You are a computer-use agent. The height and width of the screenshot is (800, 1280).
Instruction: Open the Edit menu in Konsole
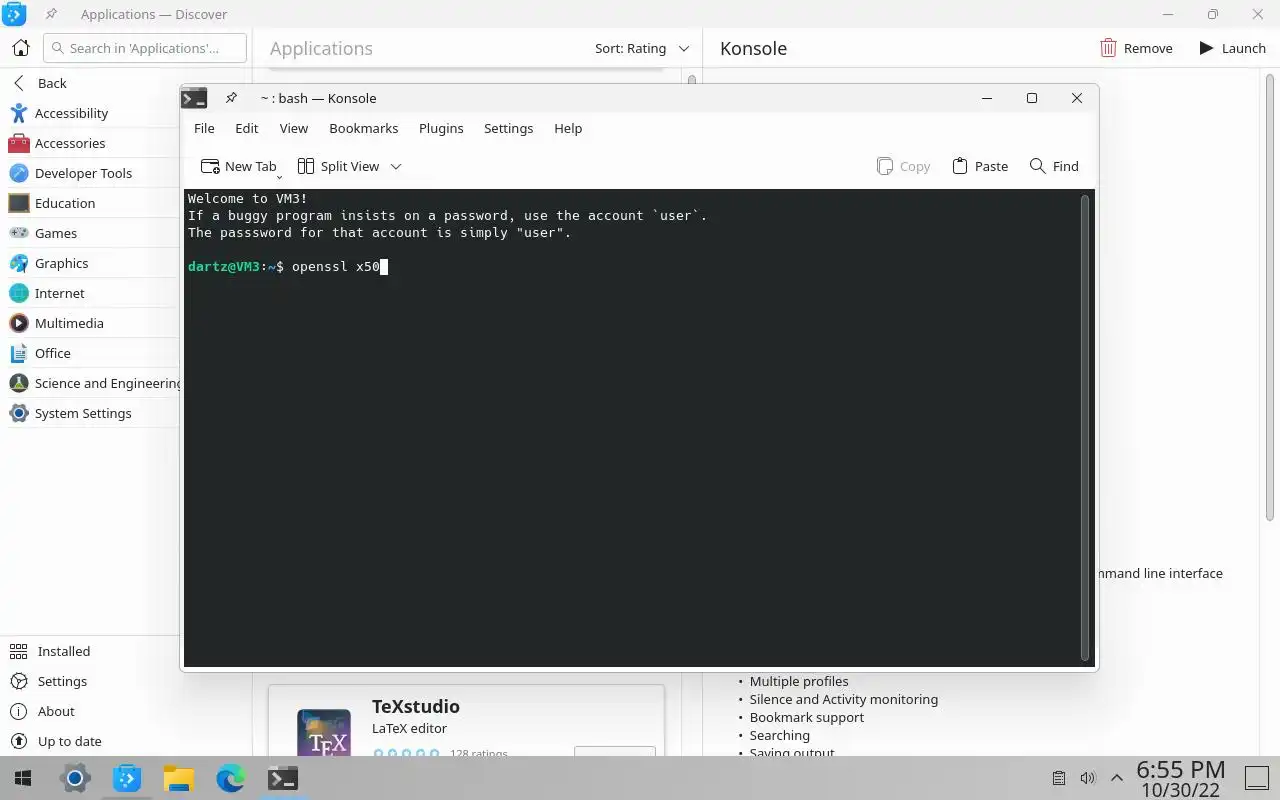tap(246, 128)
